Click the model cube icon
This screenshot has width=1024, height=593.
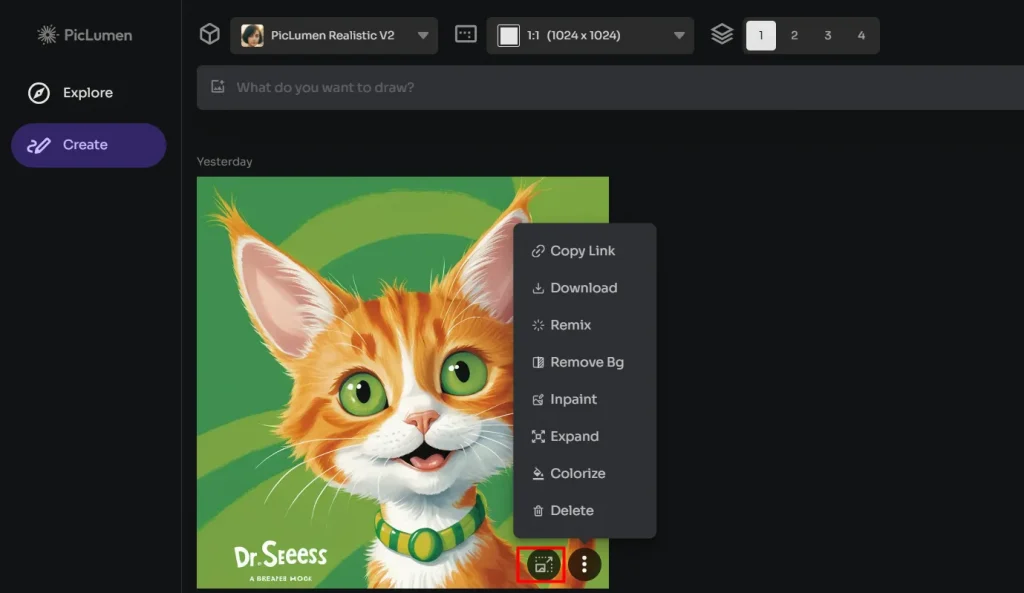(x=209, y=33)
